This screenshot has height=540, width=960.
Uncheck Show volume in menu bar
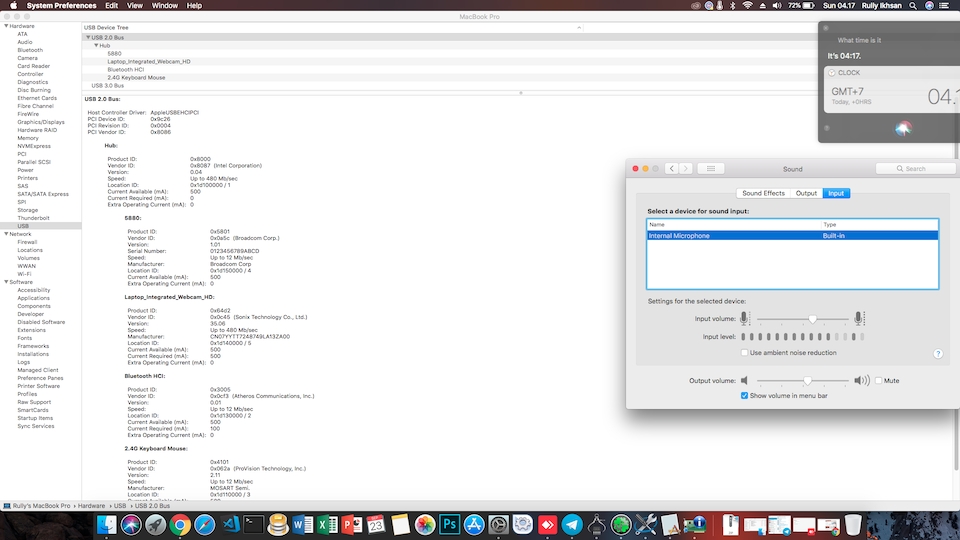(x=744, y=396)
